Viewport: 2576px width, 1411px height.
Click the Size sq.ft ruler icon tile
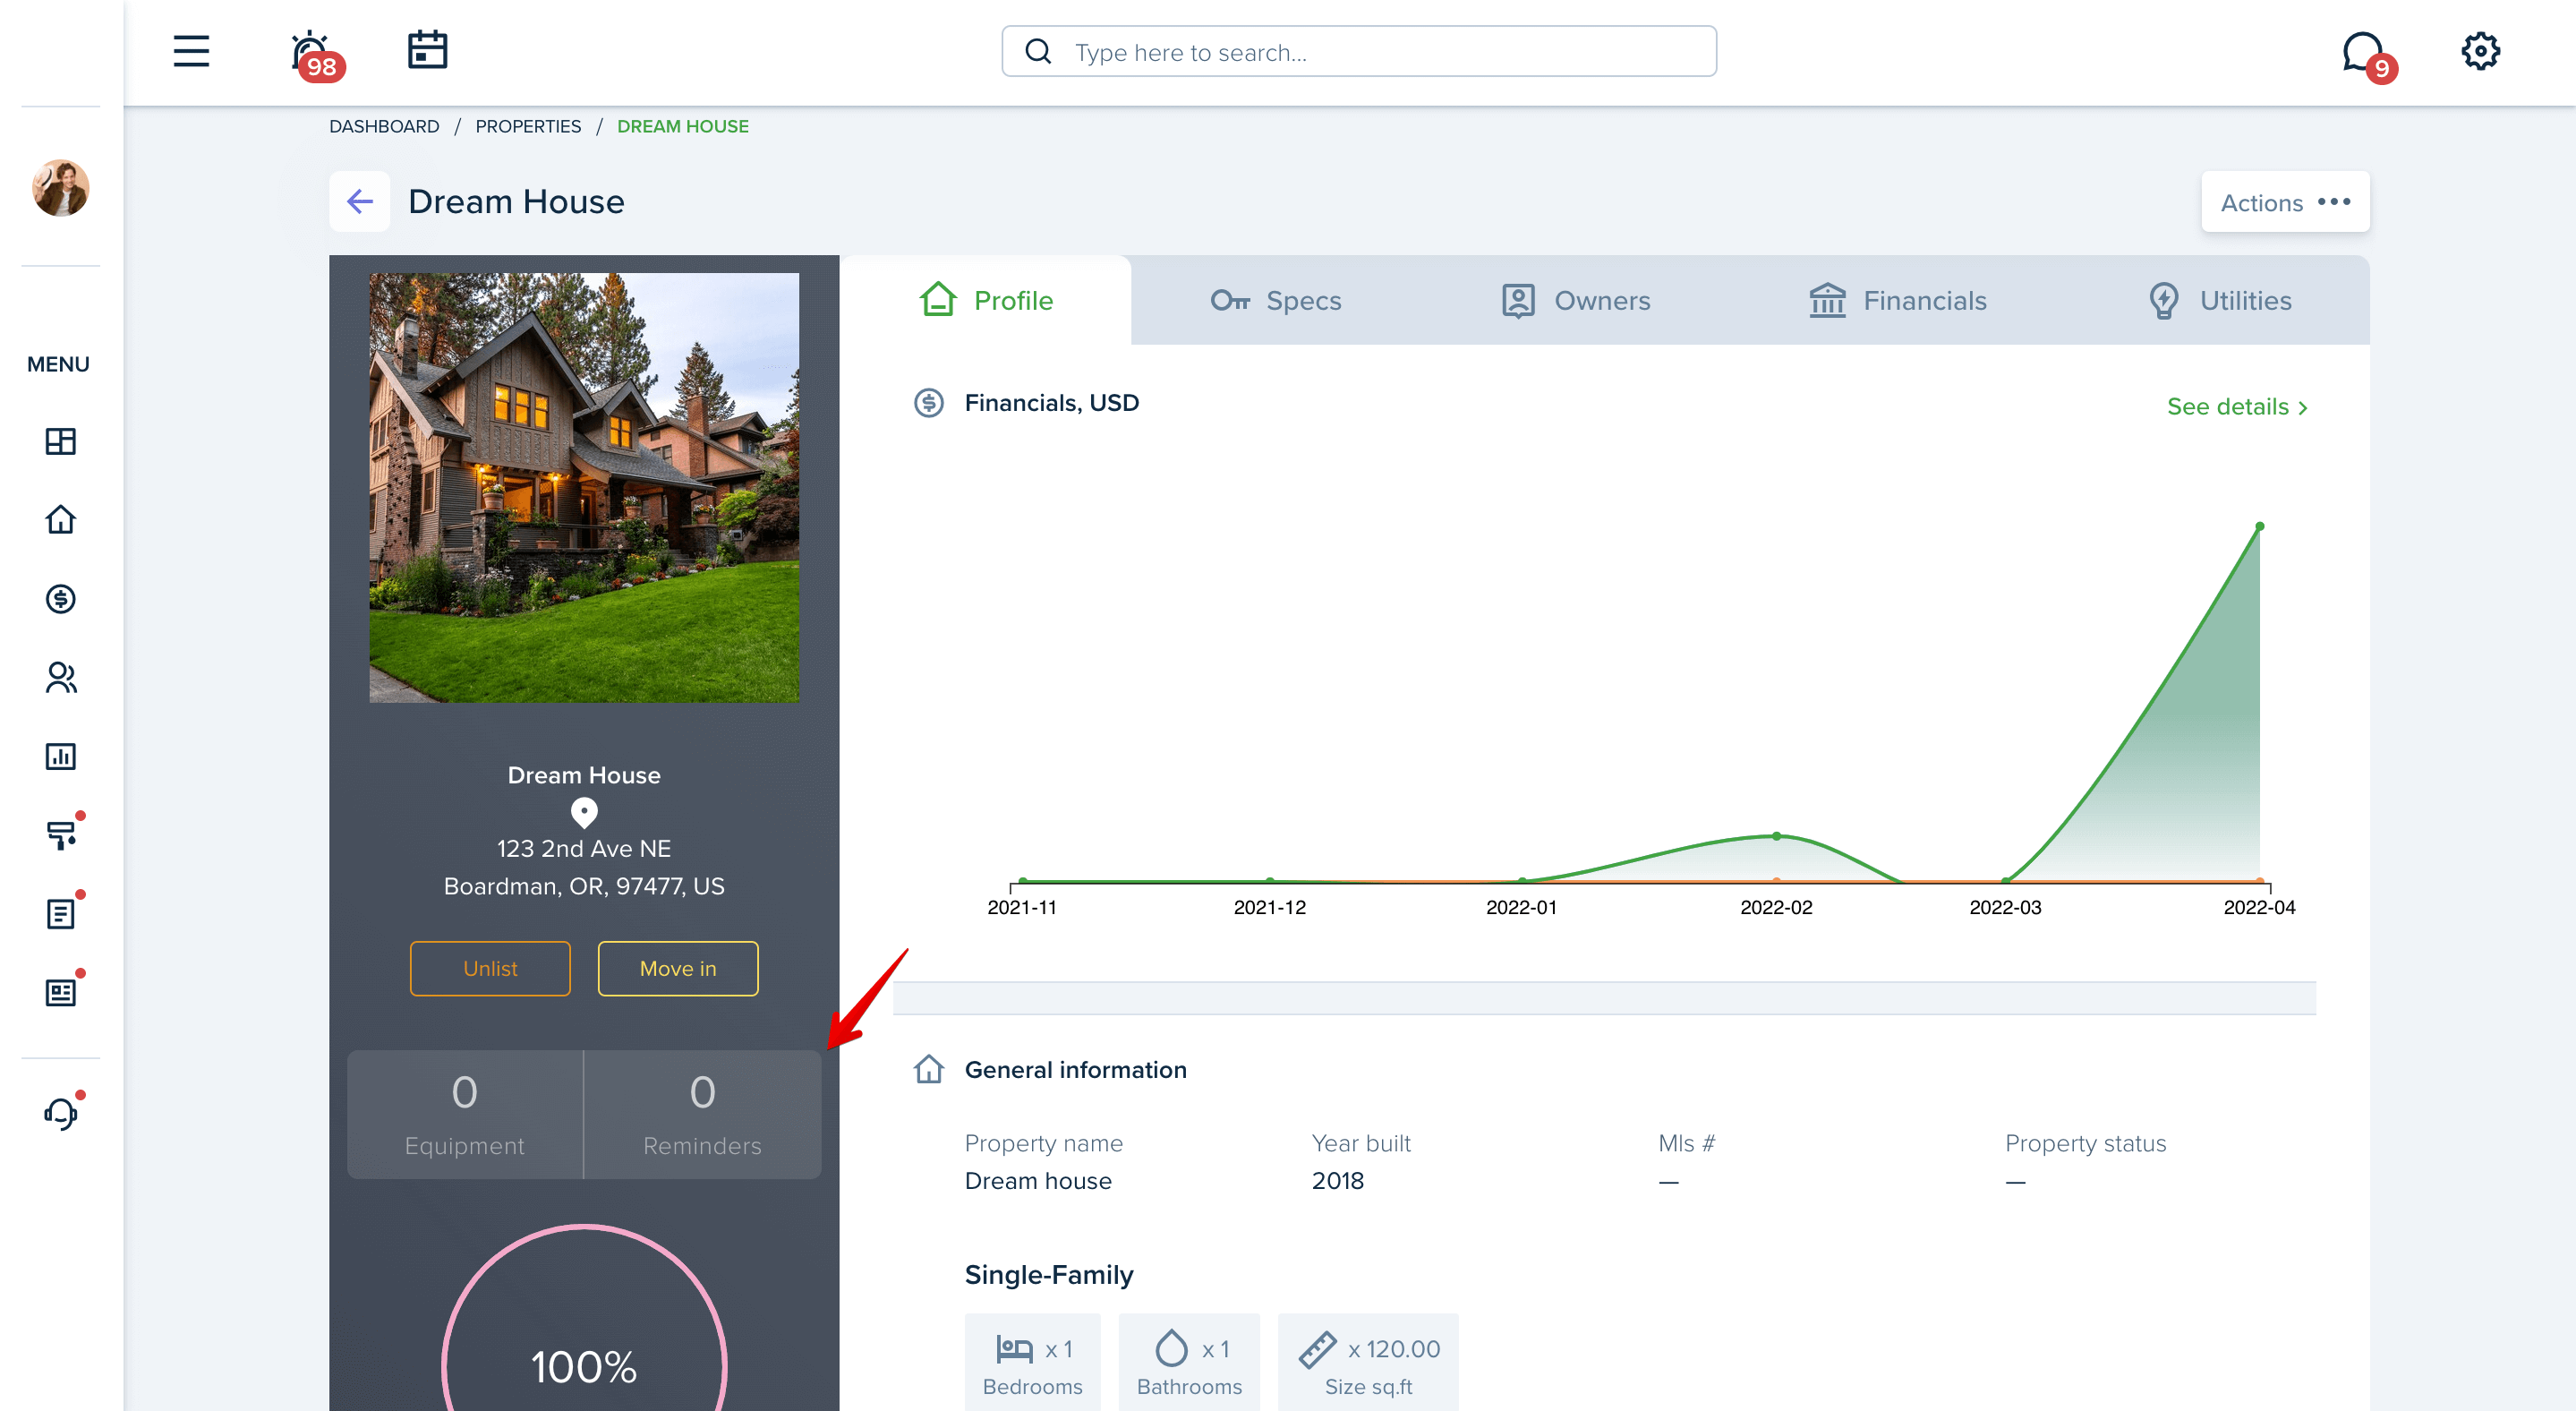[x=1367, y=1362]
